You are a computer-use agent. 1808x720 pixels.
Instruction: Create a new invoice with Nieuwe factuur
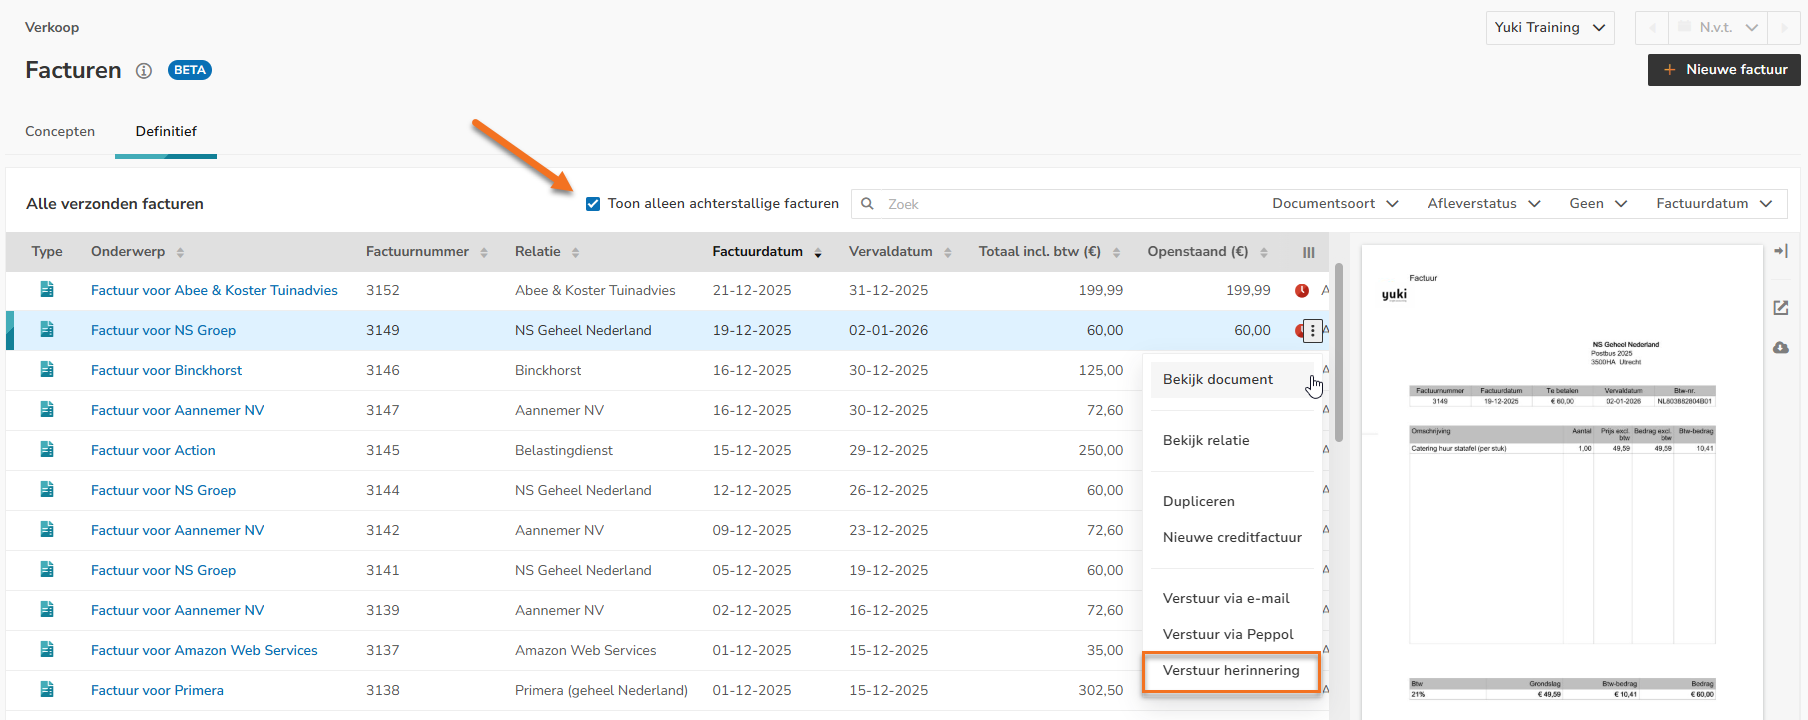[1724, 70]
